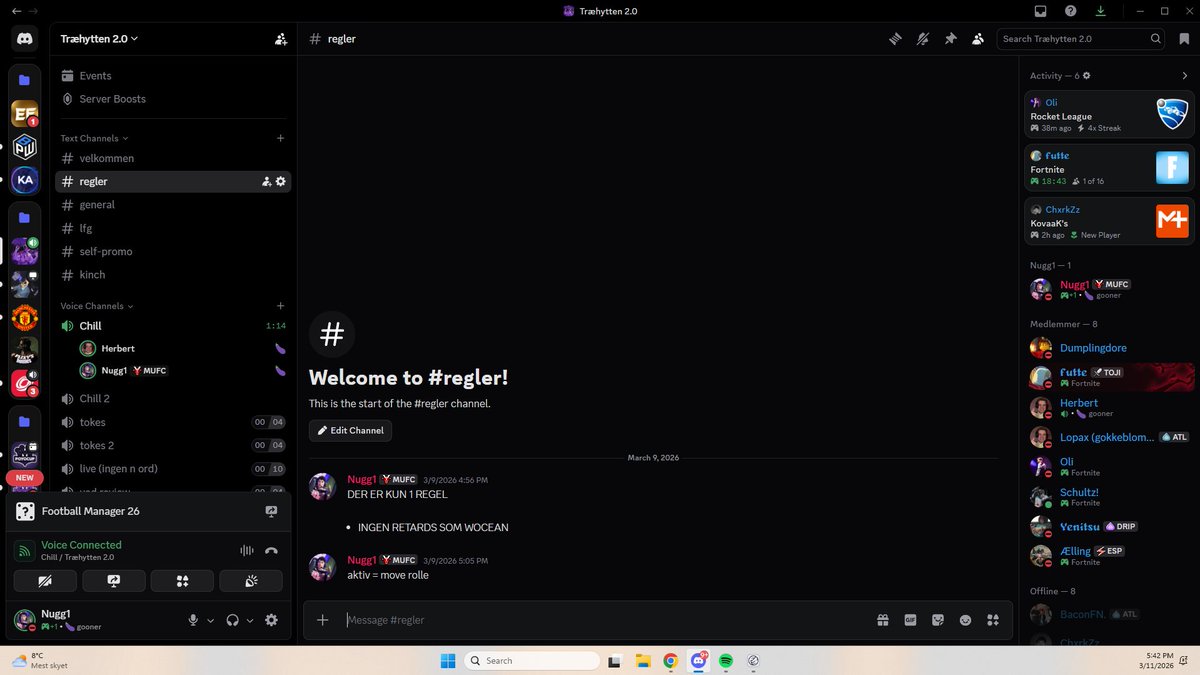Open the gift subscription menu

coord(883,620)
